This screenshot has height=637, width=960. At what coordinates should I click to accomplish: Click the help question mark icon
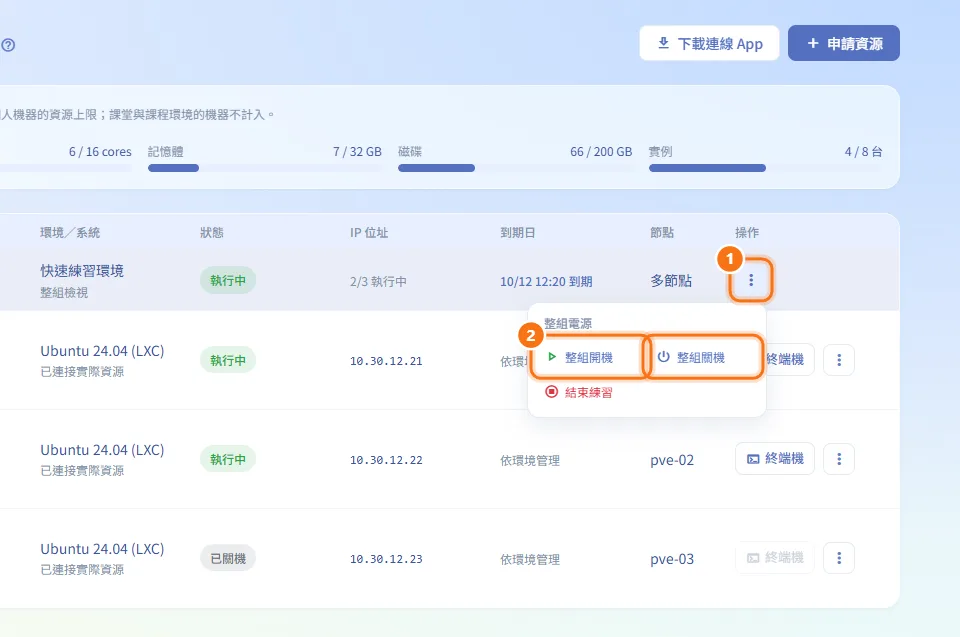[8, 45]
